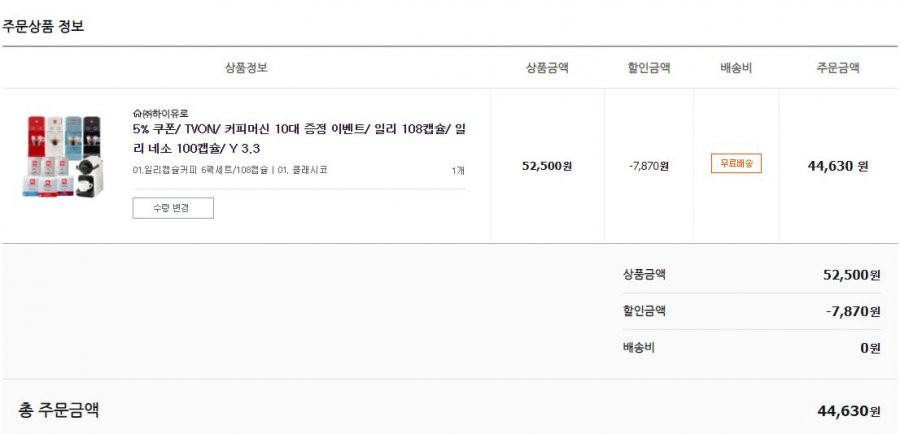Click the -7,870원 discount in the product row
This screenshot has width=900, height=434.
649,166
